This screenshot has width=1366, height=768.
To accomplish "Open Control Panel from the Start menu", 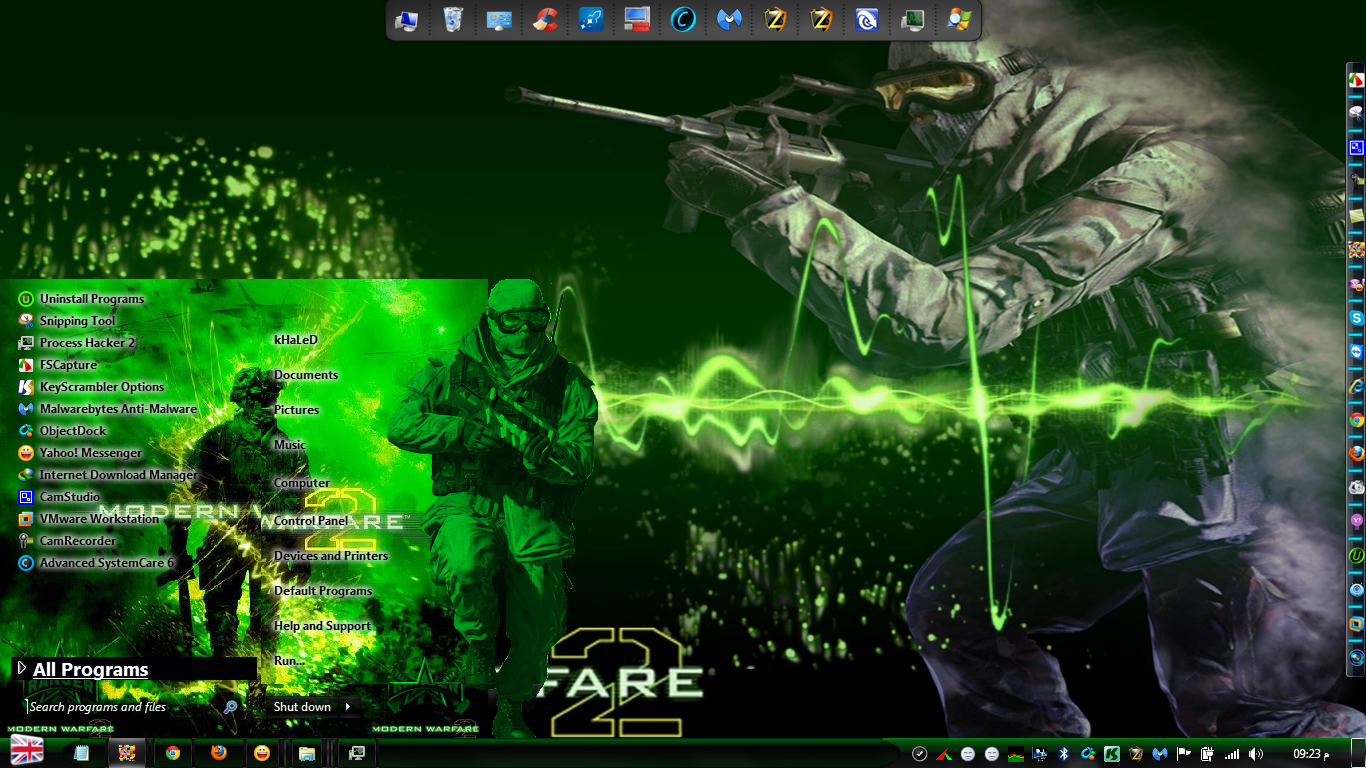I will click(311, 521).
